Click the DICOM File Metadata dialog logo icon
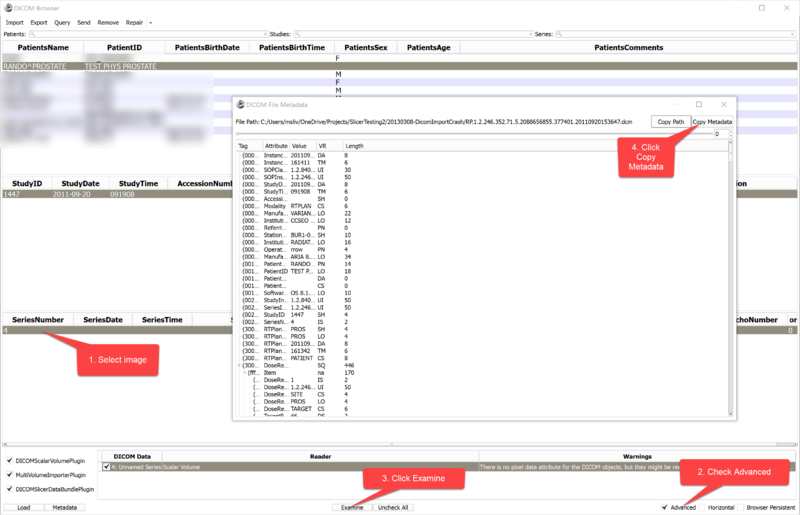The width and height of the screenshot is (800, 515). [240, 104]
